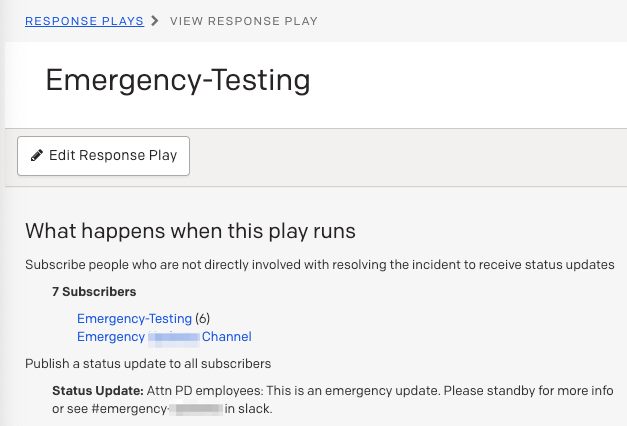This screenshot has width=627, height=426.
Task: Open the Emergency Channel subscriber link
Action: (x=164, y=337)
